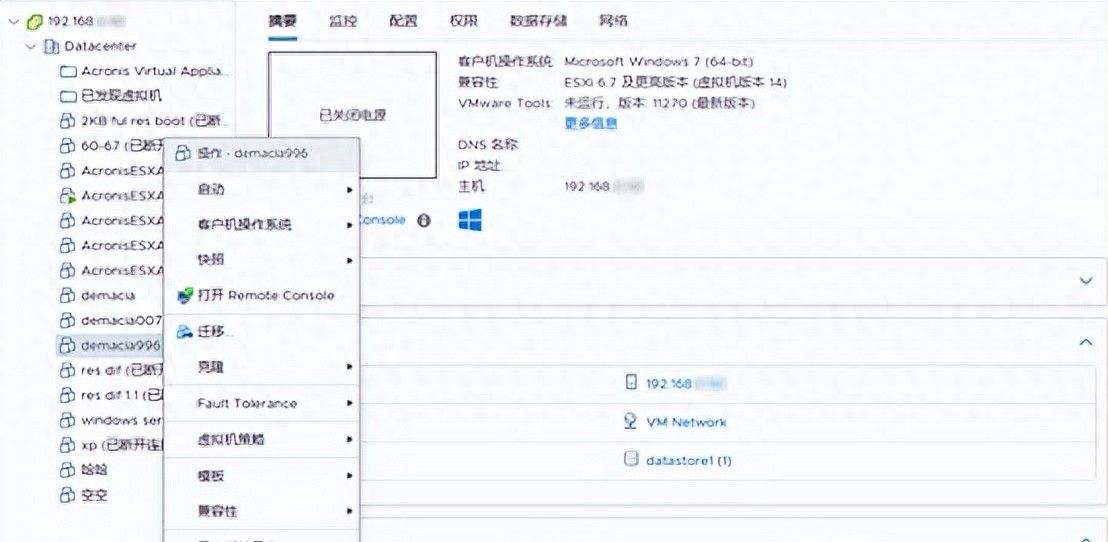
Task: Open the 兼容性 submenu arrow
Action: (349, 511)
